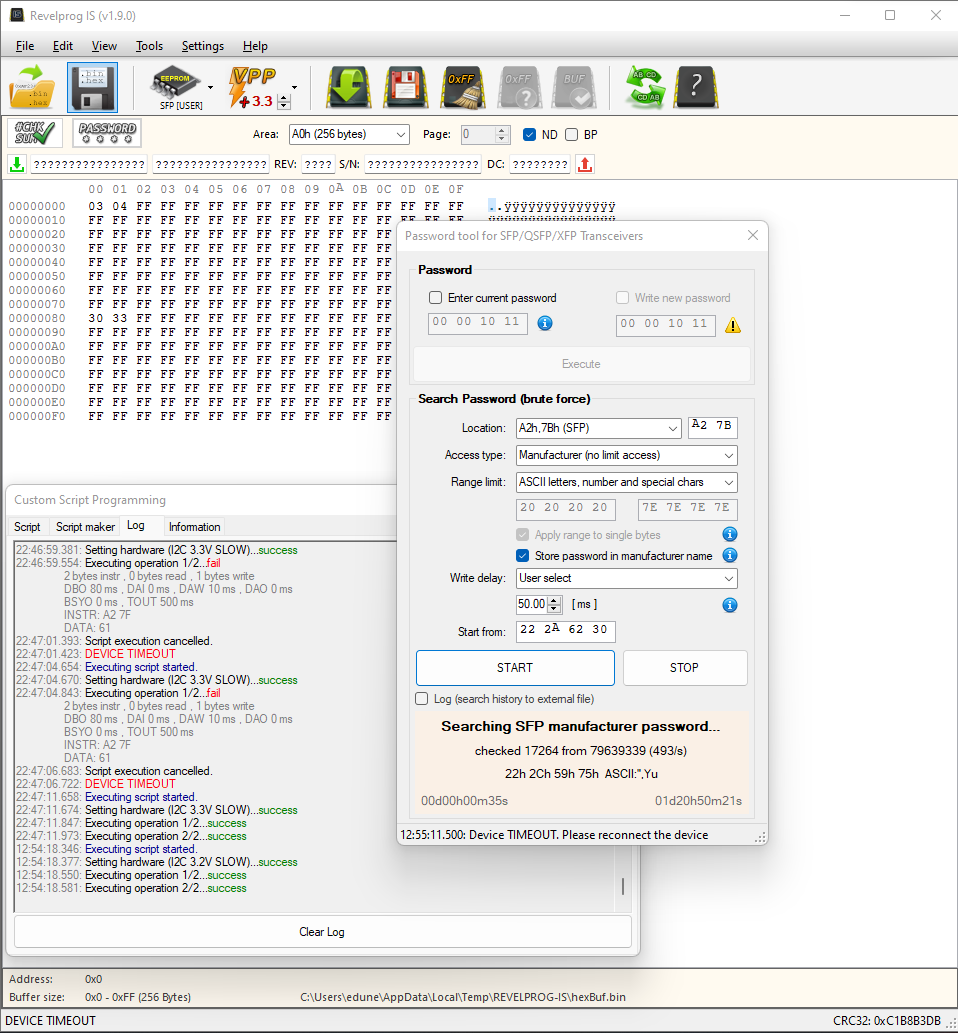
Task: Select the Log tab
Action: pyautogui.click(x=136, y=526)
